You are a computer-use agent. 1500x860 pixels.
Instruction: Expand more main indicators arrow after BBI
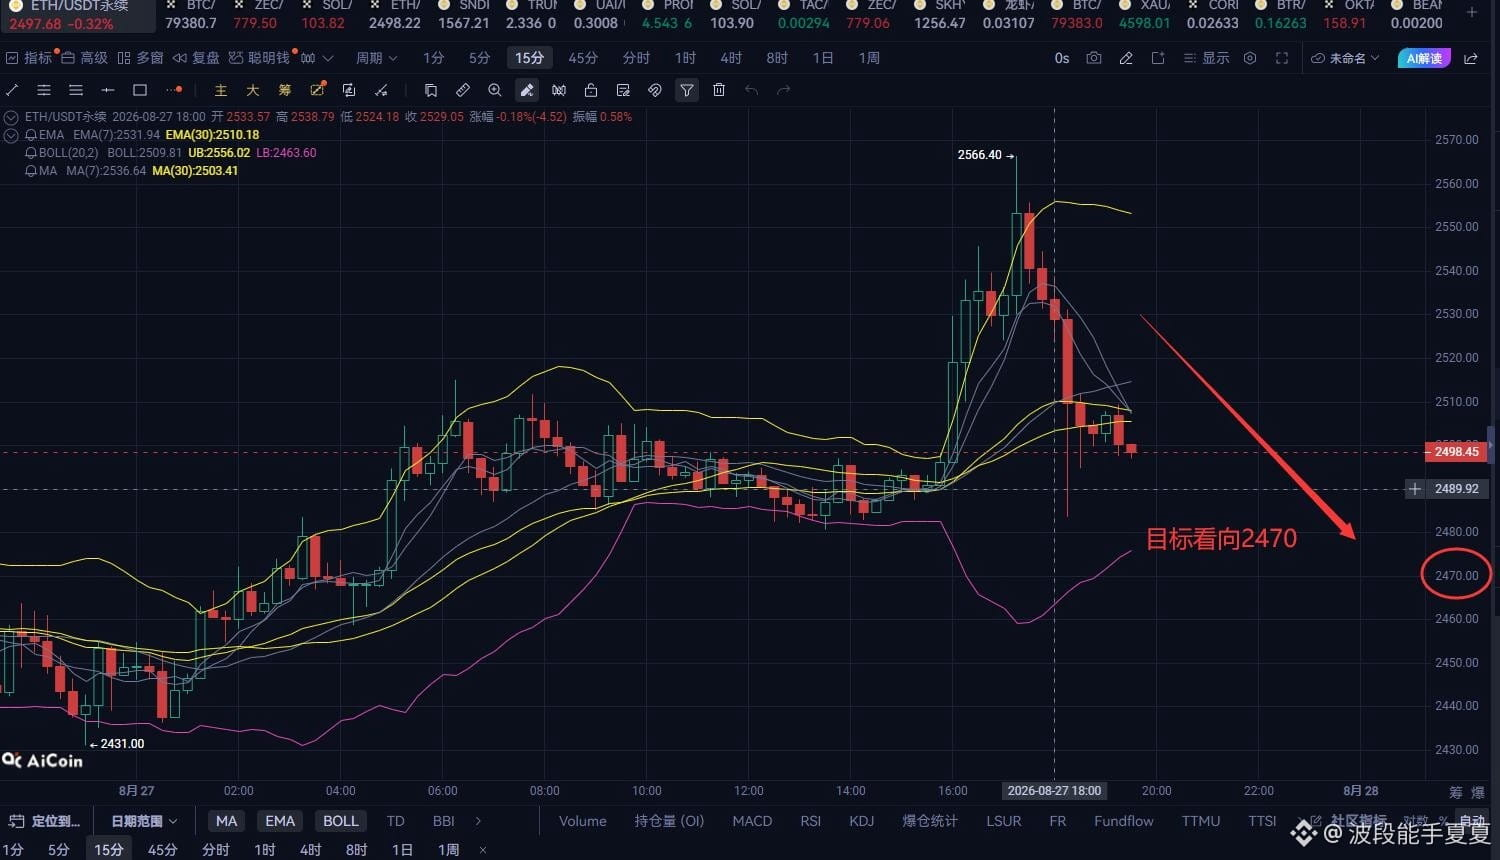pos(478,821)
